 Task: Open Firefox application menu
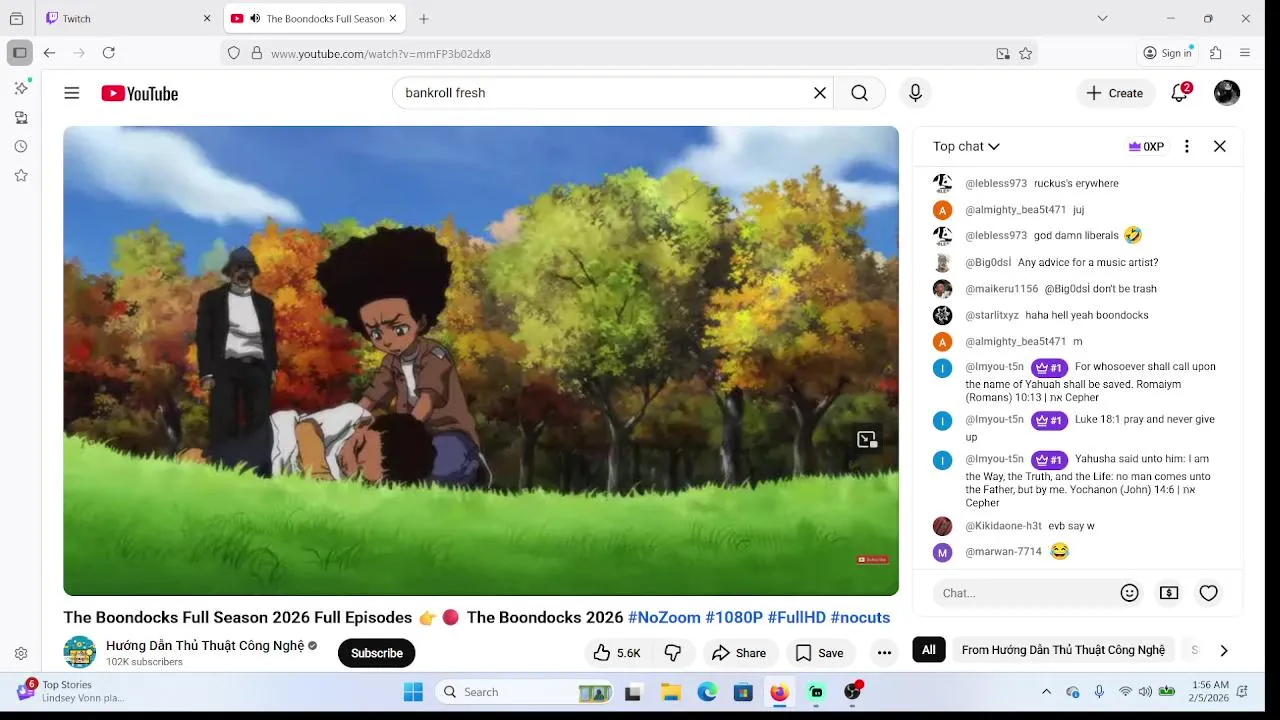(x=1245, y=53)
